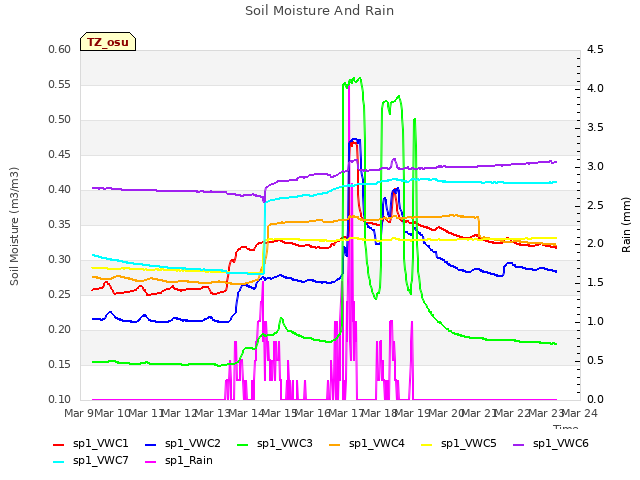This screenshot has width=640, height=480.
Task: Click the 4.5 rain axis label
Action: click(x=595, y=50)
